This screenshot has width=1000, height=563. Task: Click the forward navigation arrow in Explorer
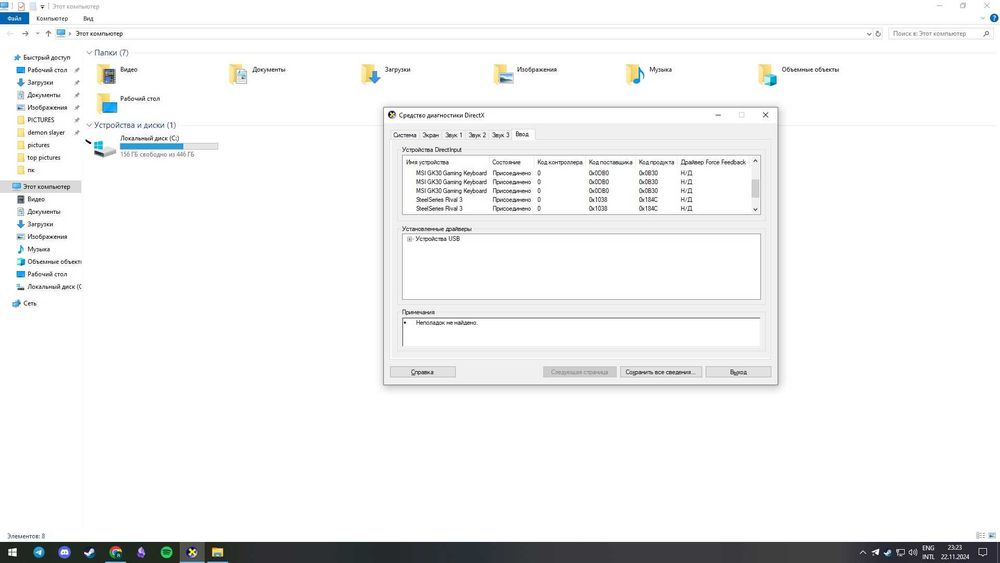pos(25,33)
